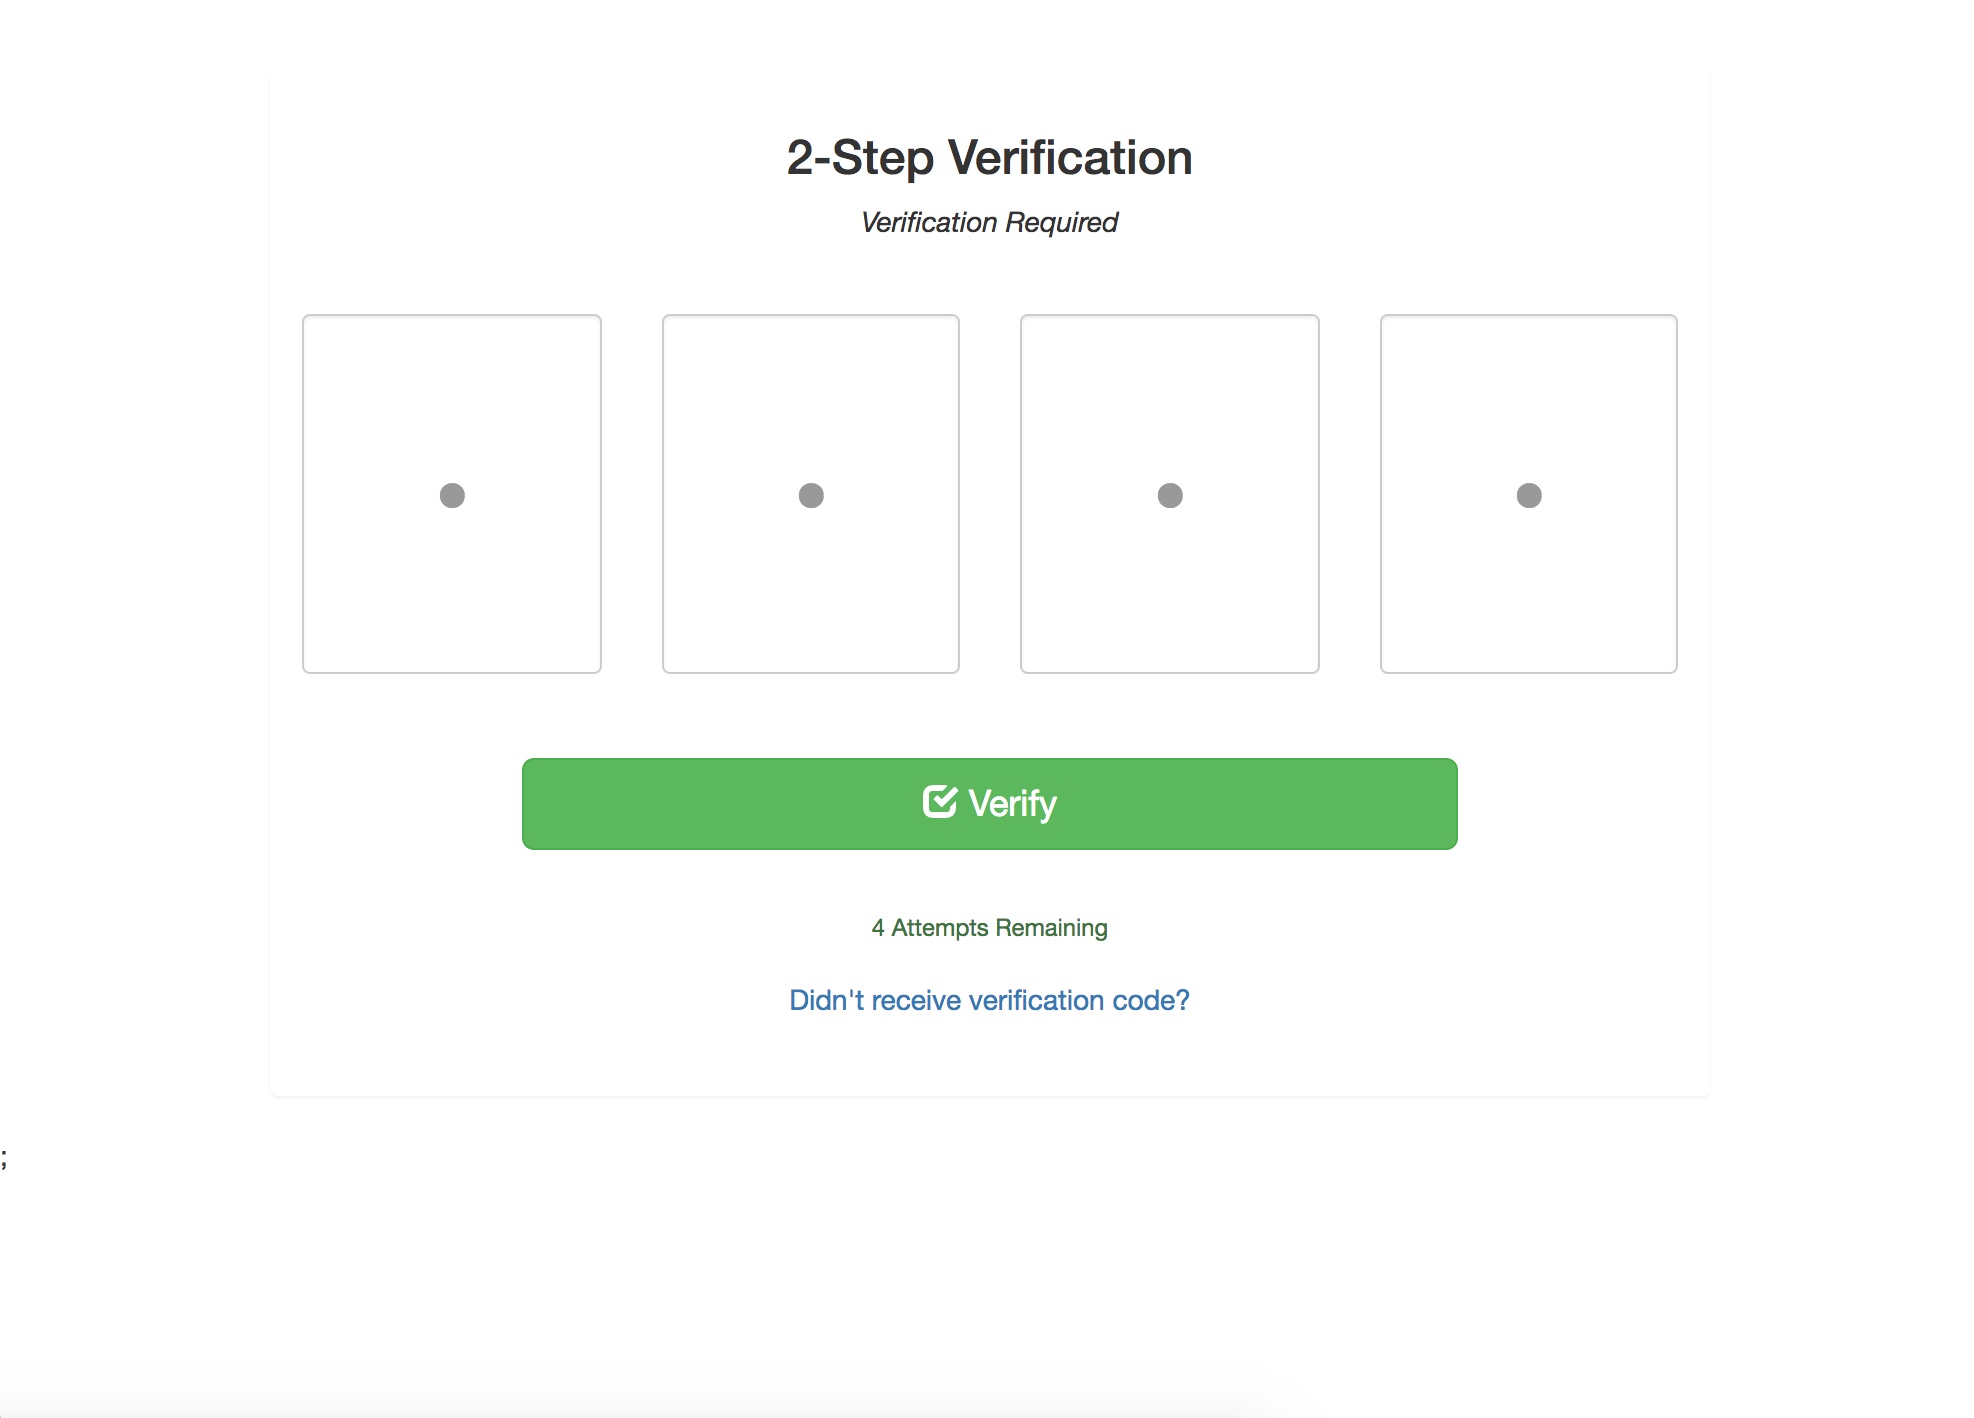
Task: Click the gray dot in second code box
Action: coord(811,495)
